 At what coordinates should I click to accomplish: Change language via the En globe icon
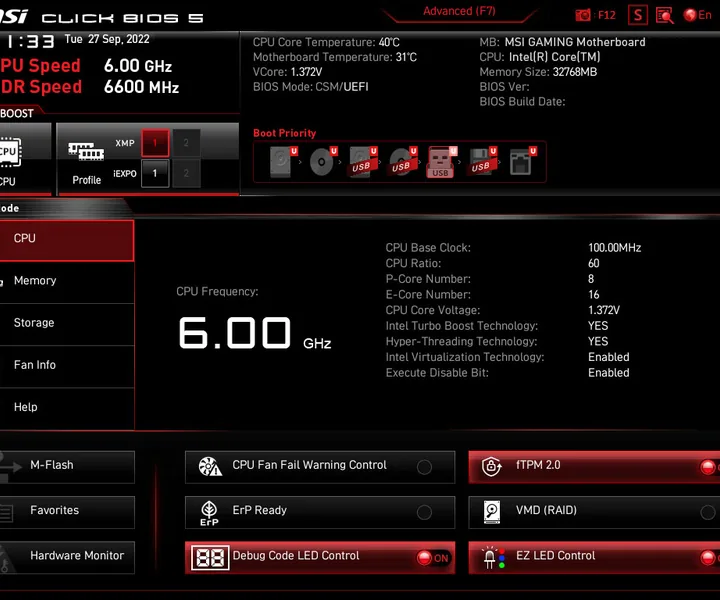(x=697, y=15)
